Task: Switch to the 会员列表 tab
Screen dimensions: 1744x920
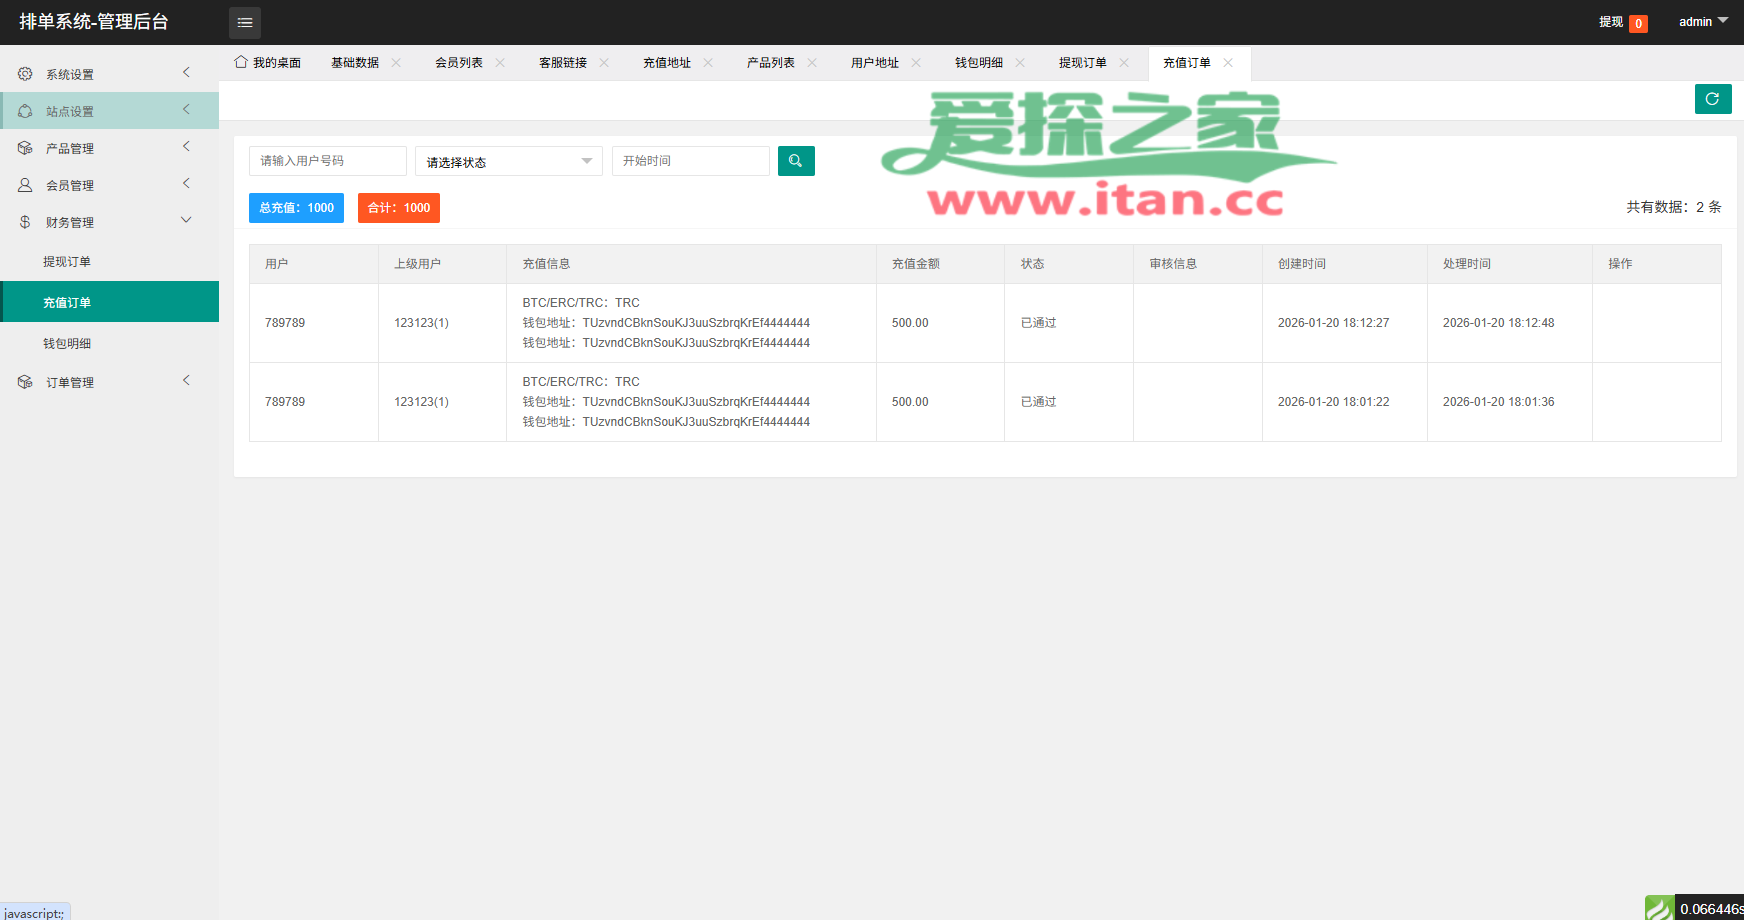Action: pyautogui.click(x=459, y=63)
